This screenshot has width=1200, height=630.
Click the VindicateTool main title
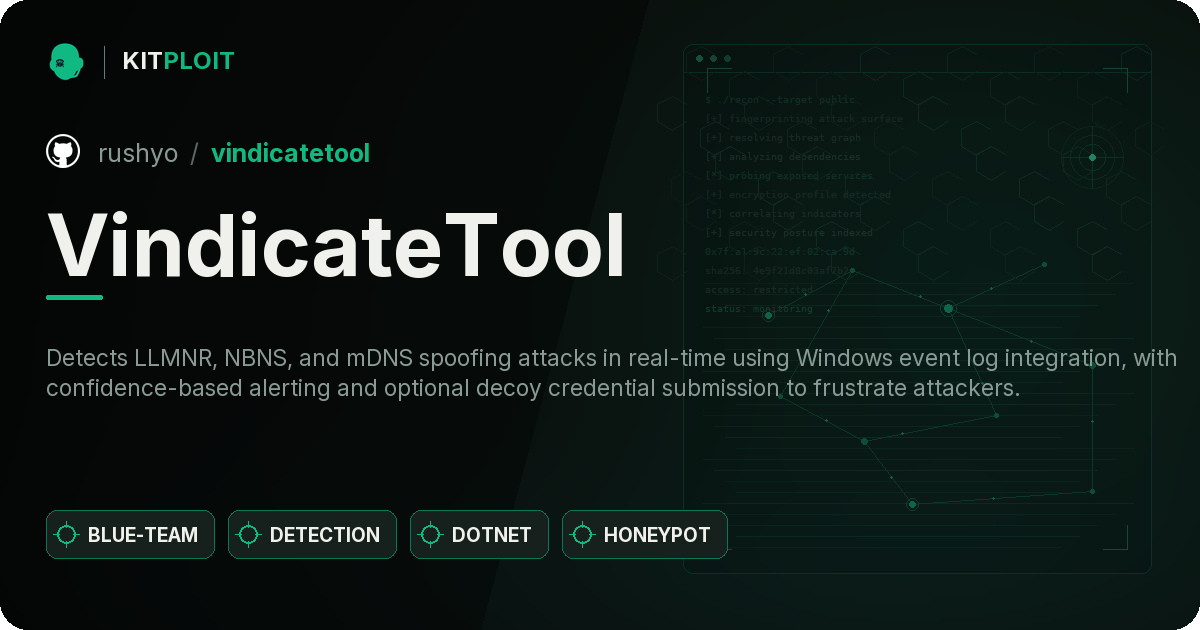[336, 244]
